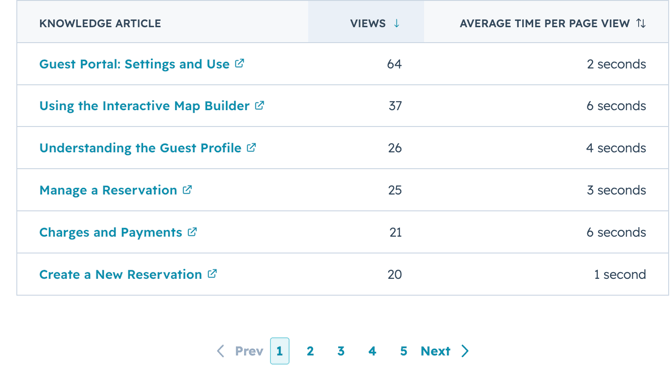670x370 pixels.
Task: Click the Prev pagination label
Action: [x=249, y=351]
